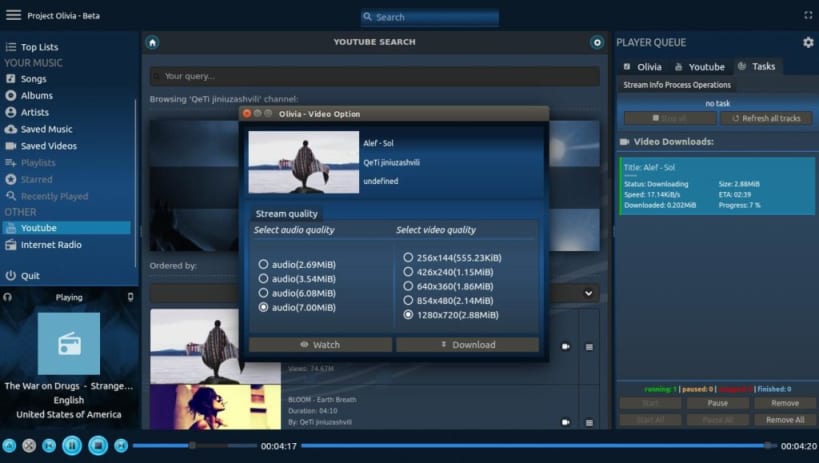
Task: Choose 426x240(1.15MiB) video quality
Action: pyautogui.click(x=448, y=272)
